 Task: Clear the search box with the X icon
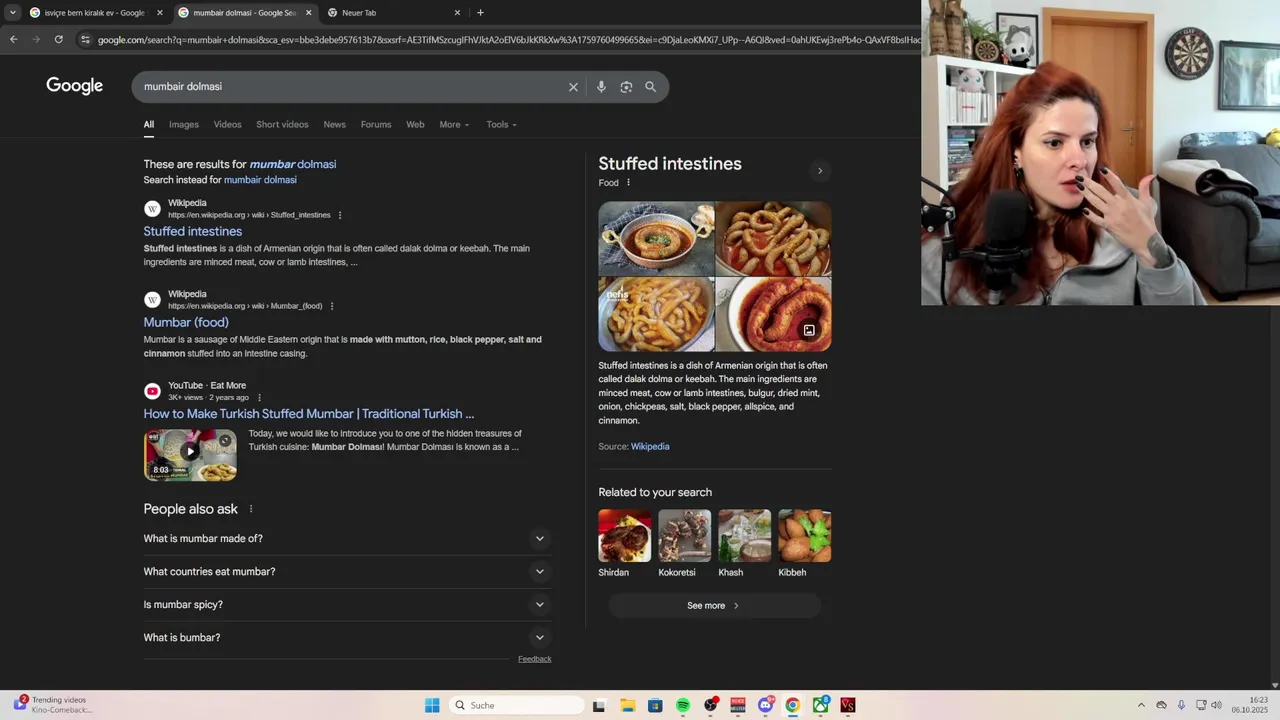click(573, 87)
